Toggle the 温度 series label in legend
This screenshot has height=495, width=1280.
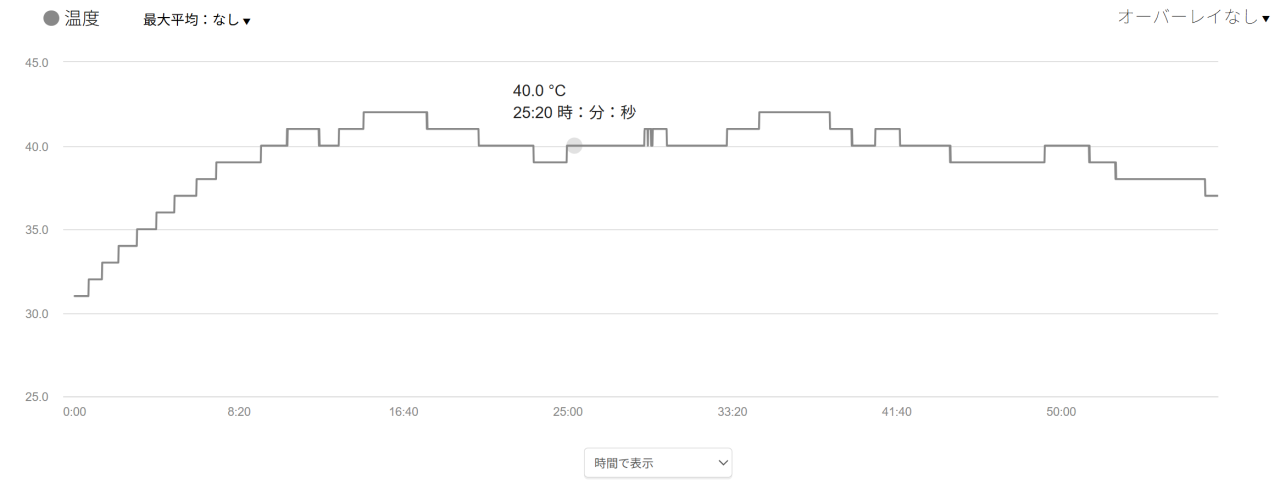(x=82, y=19)
